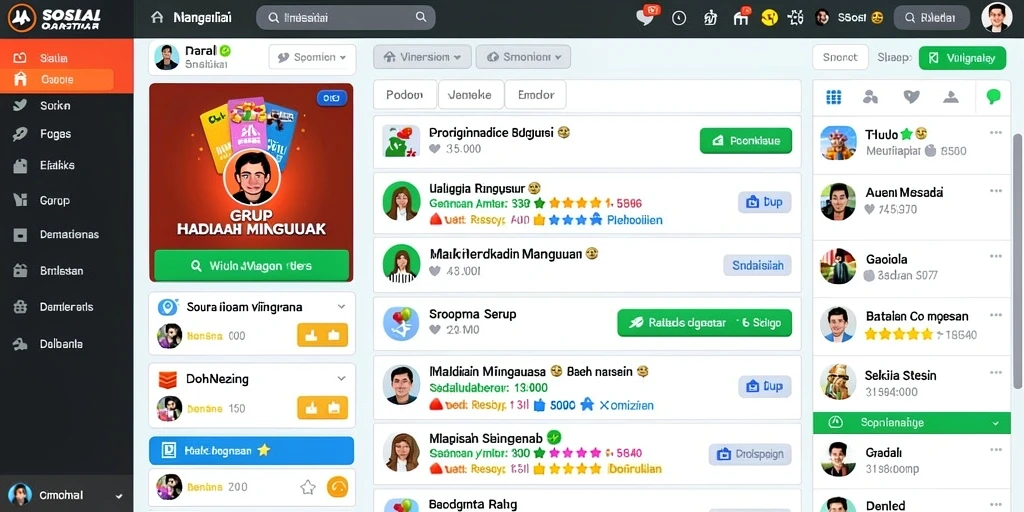The height and width of the screenshot is (512, 1024).
Task: Open the Nangaliai home icon
Action: click(x=157, y=18)
